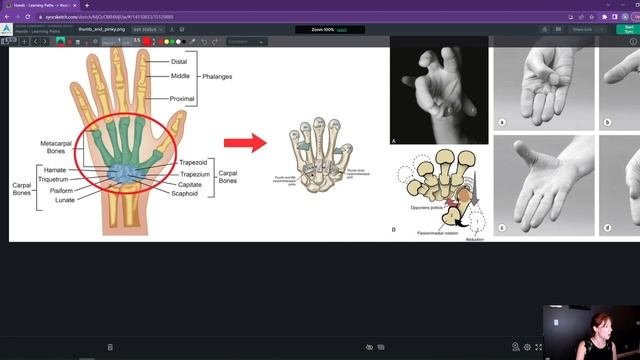This screenshot has width=640, height=360.
Task: Open viewer settings gear at bottom right
Action: click(527, 347)
